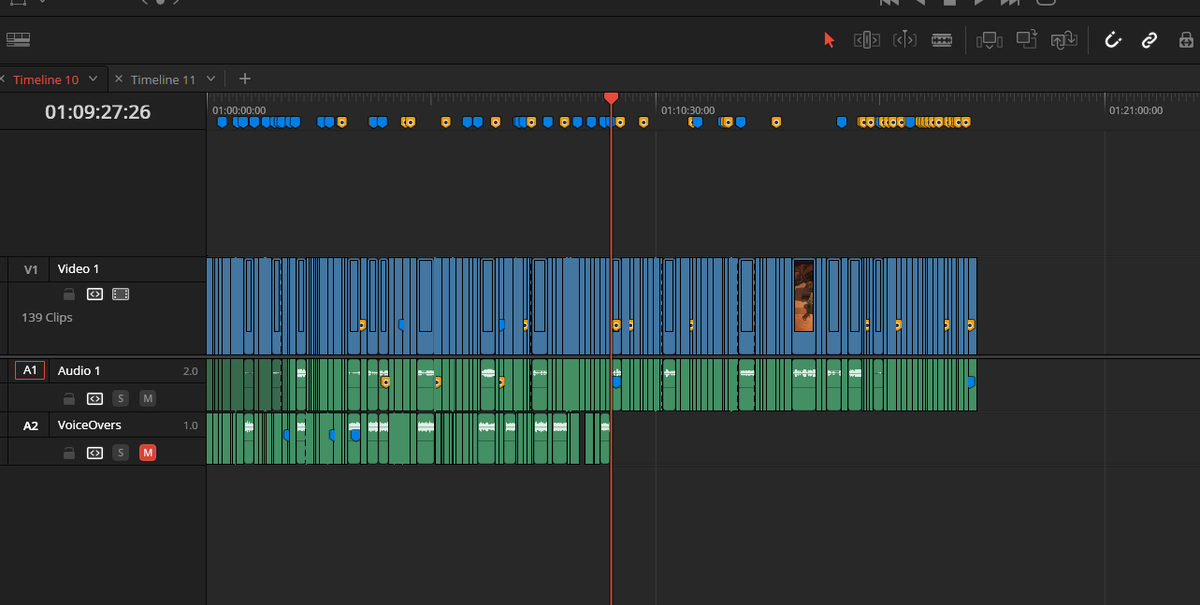
Task: Click the 01:09:27:26 timecode field
Action: click(x=98, y=112)
